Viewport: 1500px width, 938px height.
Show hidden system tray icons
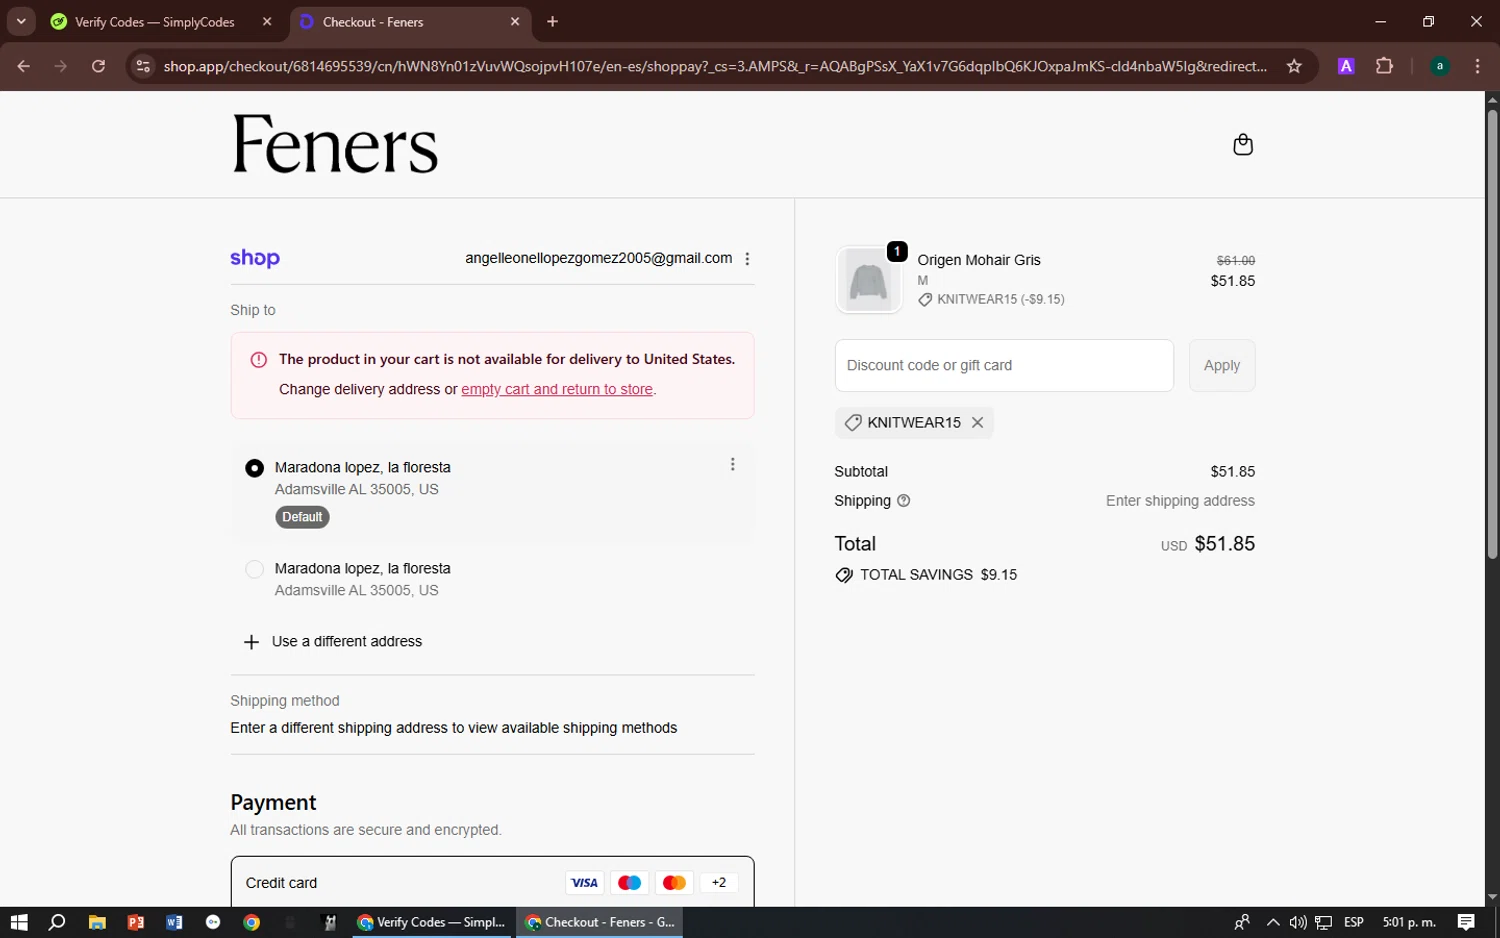pyautogui.click(x=1272, y=922)
